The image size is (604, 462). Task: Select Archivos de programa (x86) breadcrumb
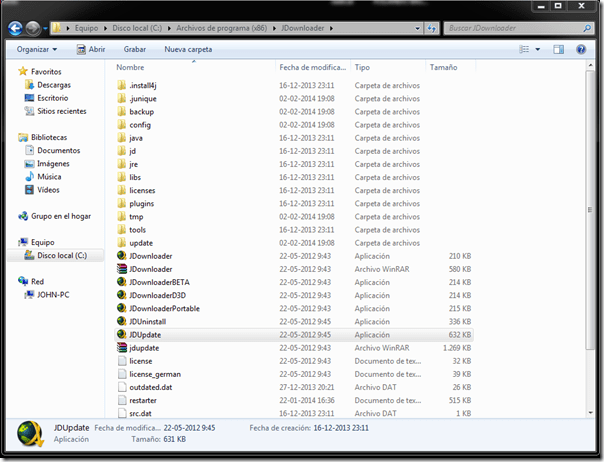tap(221, 28)
